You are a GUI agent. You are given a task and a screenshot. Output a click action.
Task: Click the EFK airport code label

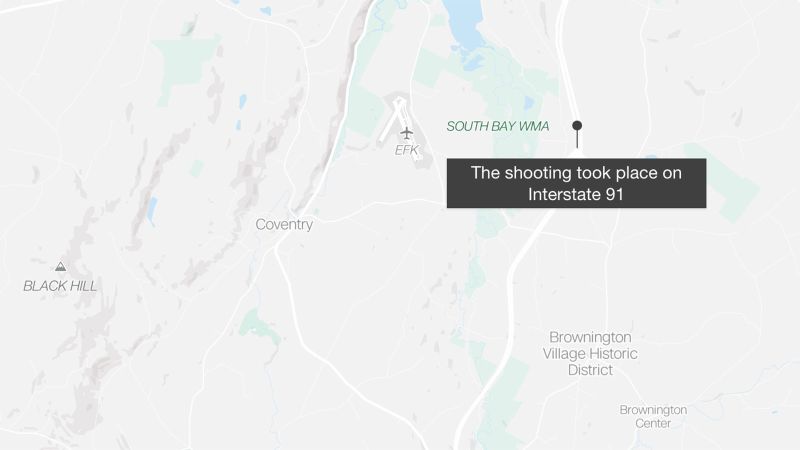pyautogui.click(x=407, y=150)
